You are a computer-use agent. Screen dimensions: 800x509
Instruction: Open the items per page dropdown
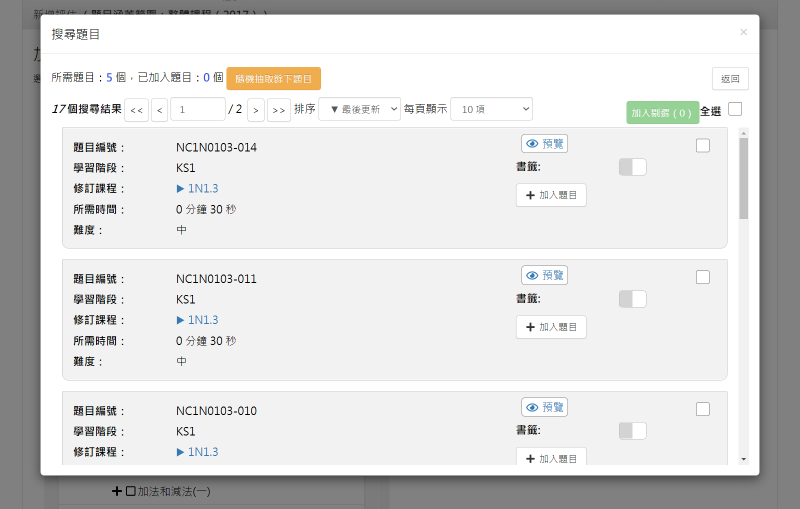tap(491, 109)
